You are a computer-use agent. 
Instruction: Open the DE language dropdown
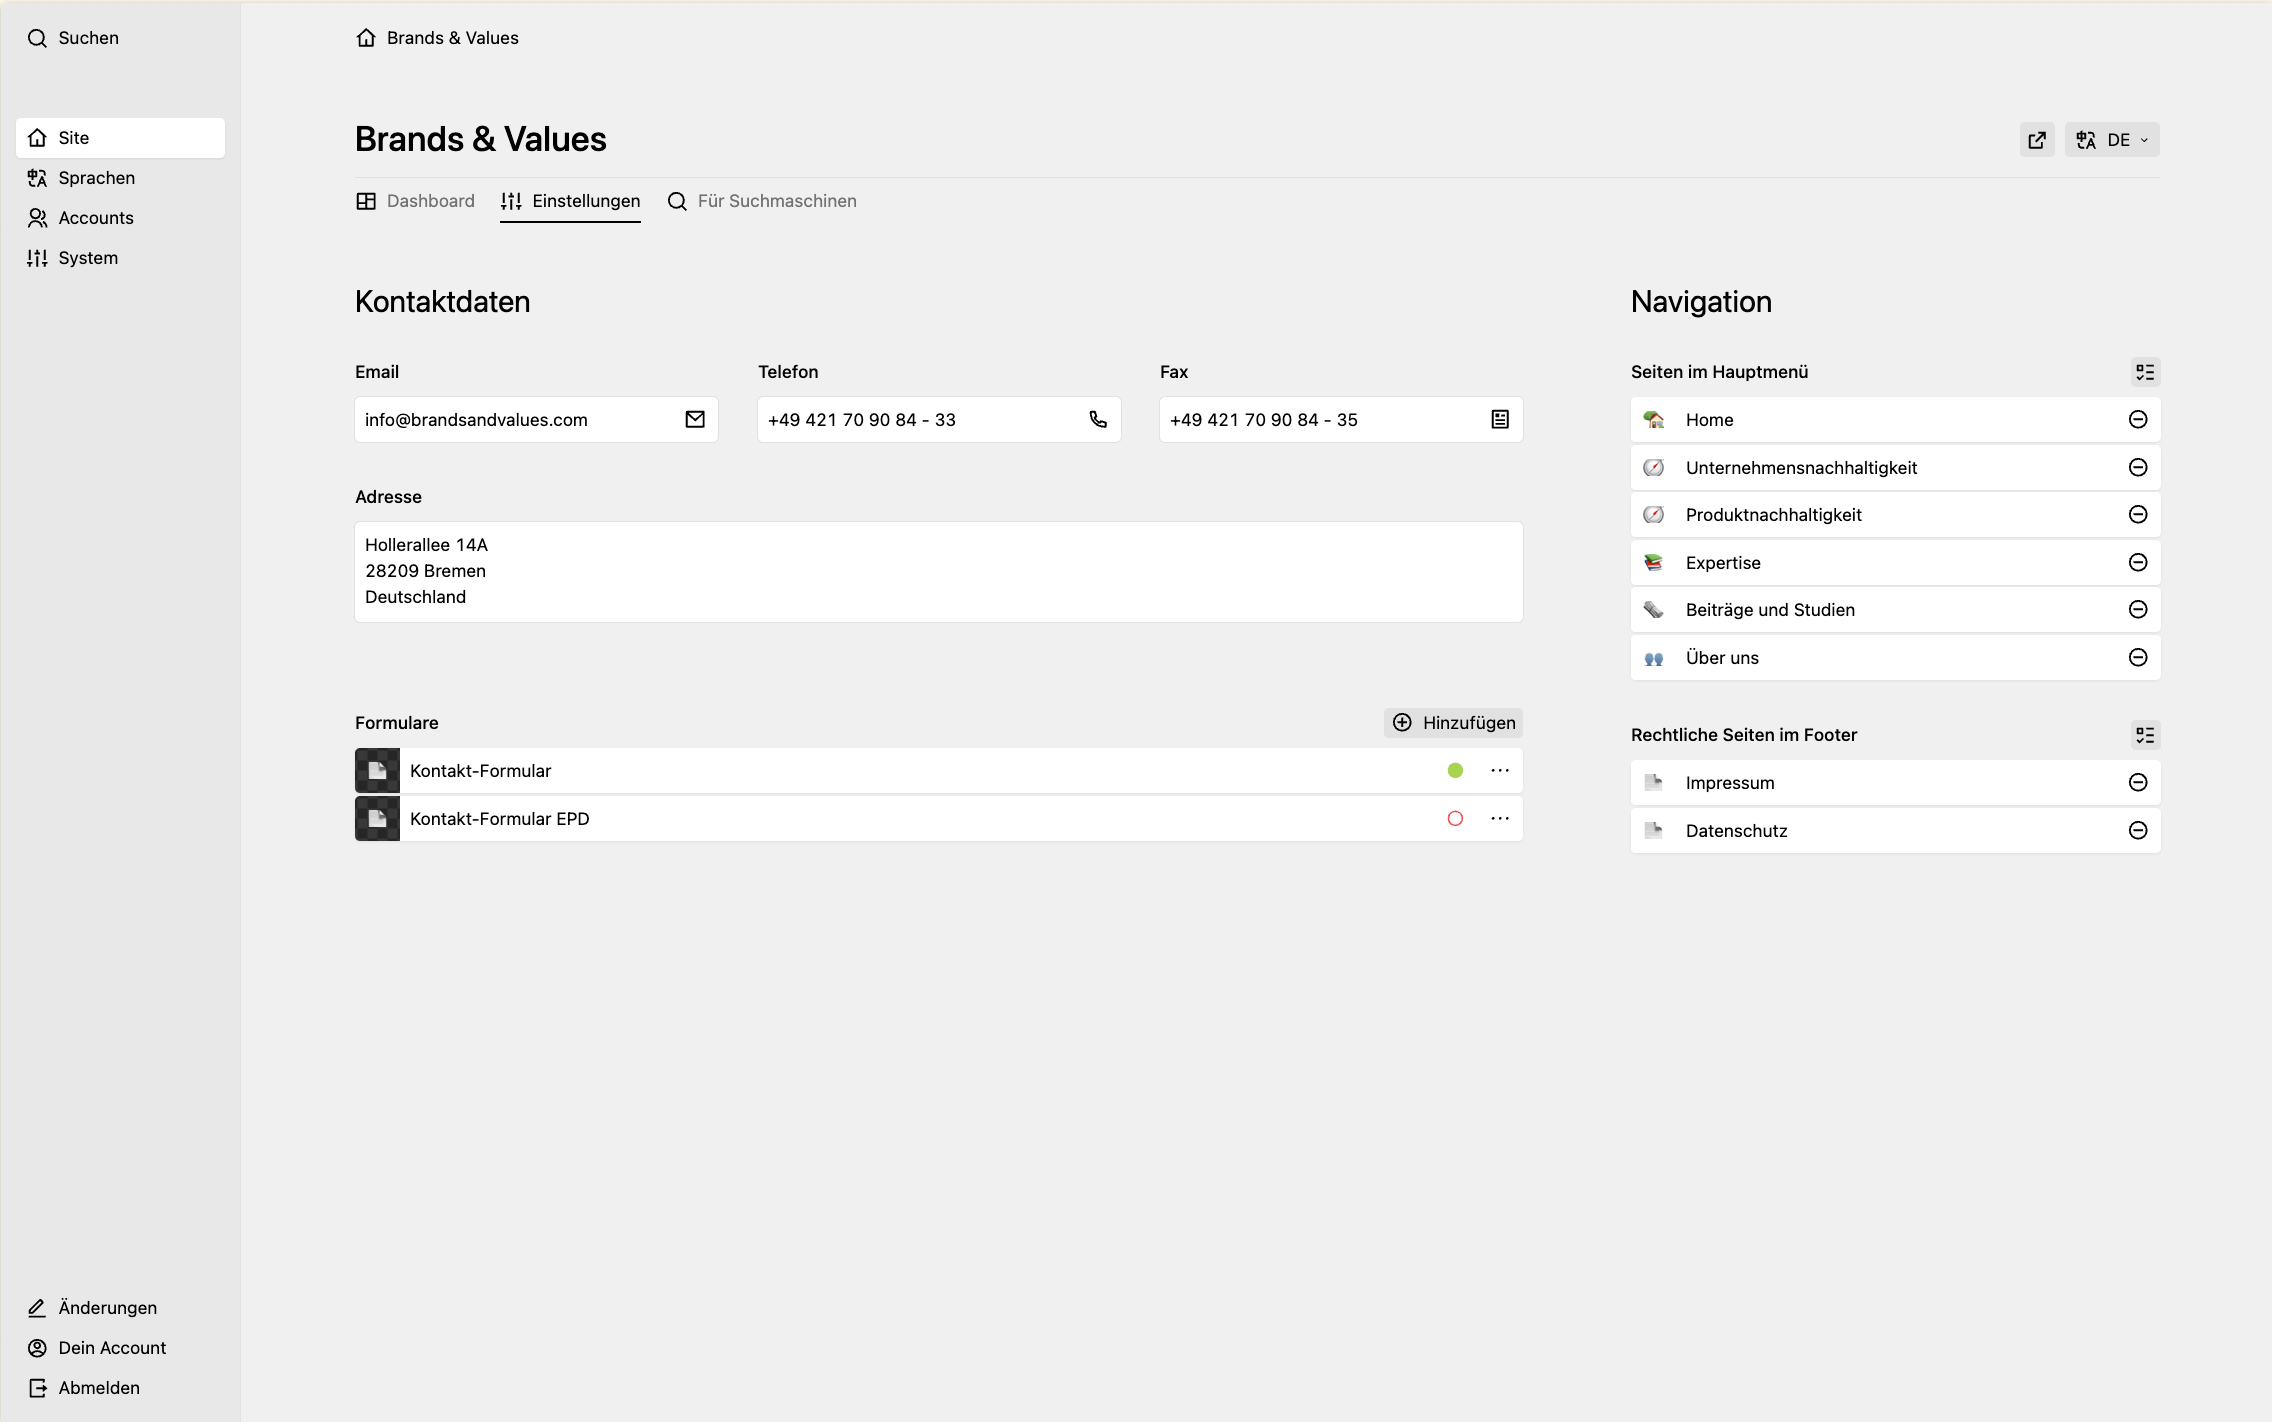(2112, 140)
